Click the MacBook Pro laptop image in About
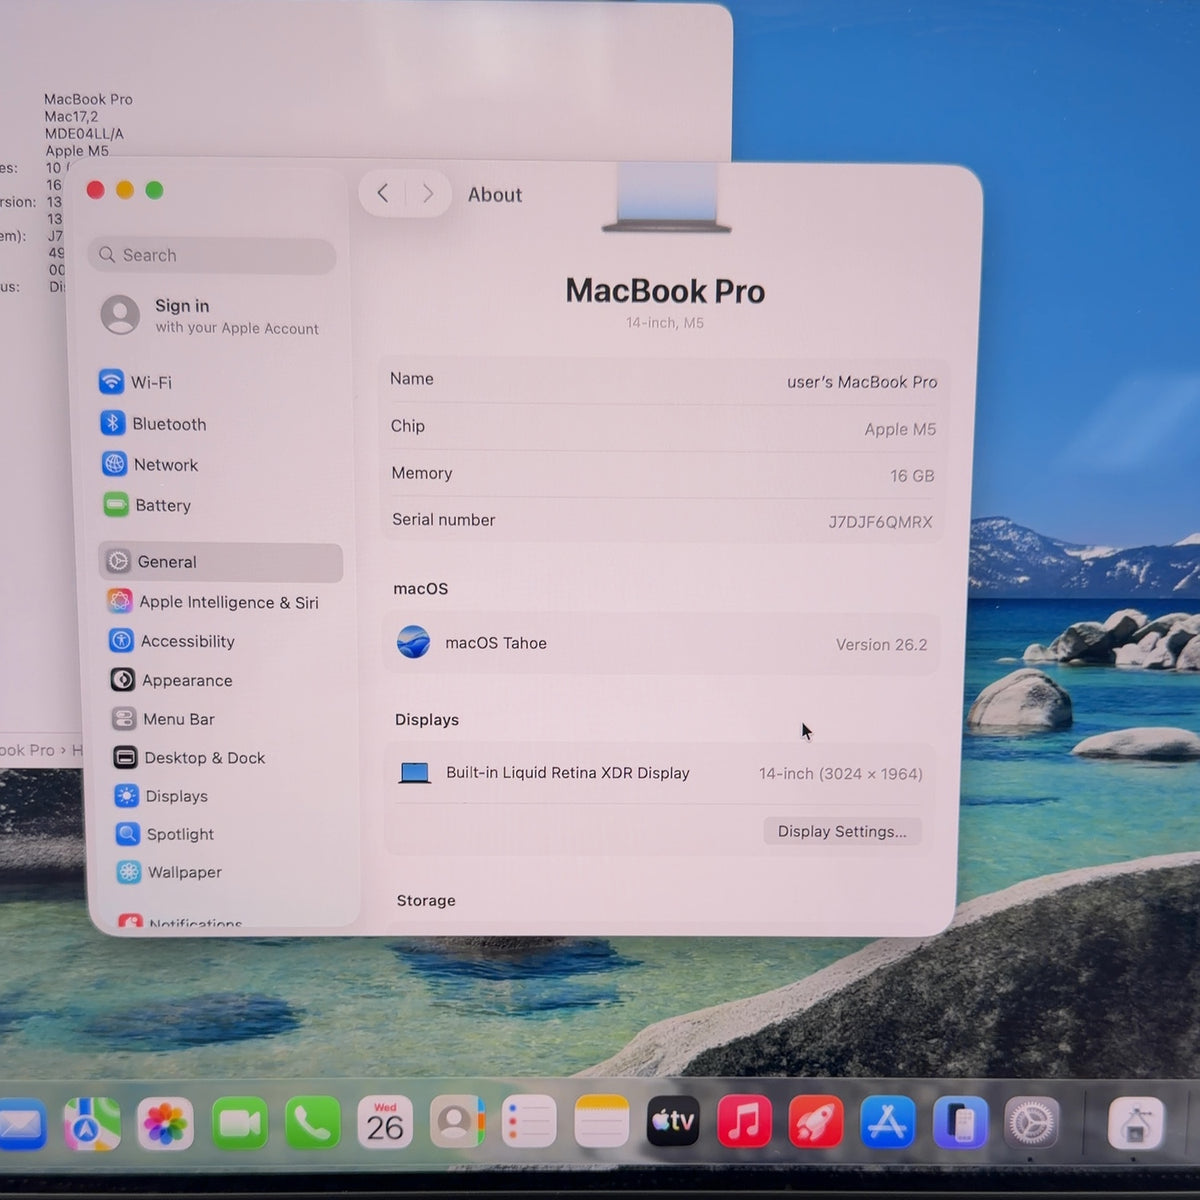Image resolution: width=1200 pixels, height=1200 pixels. pos(667,200)
